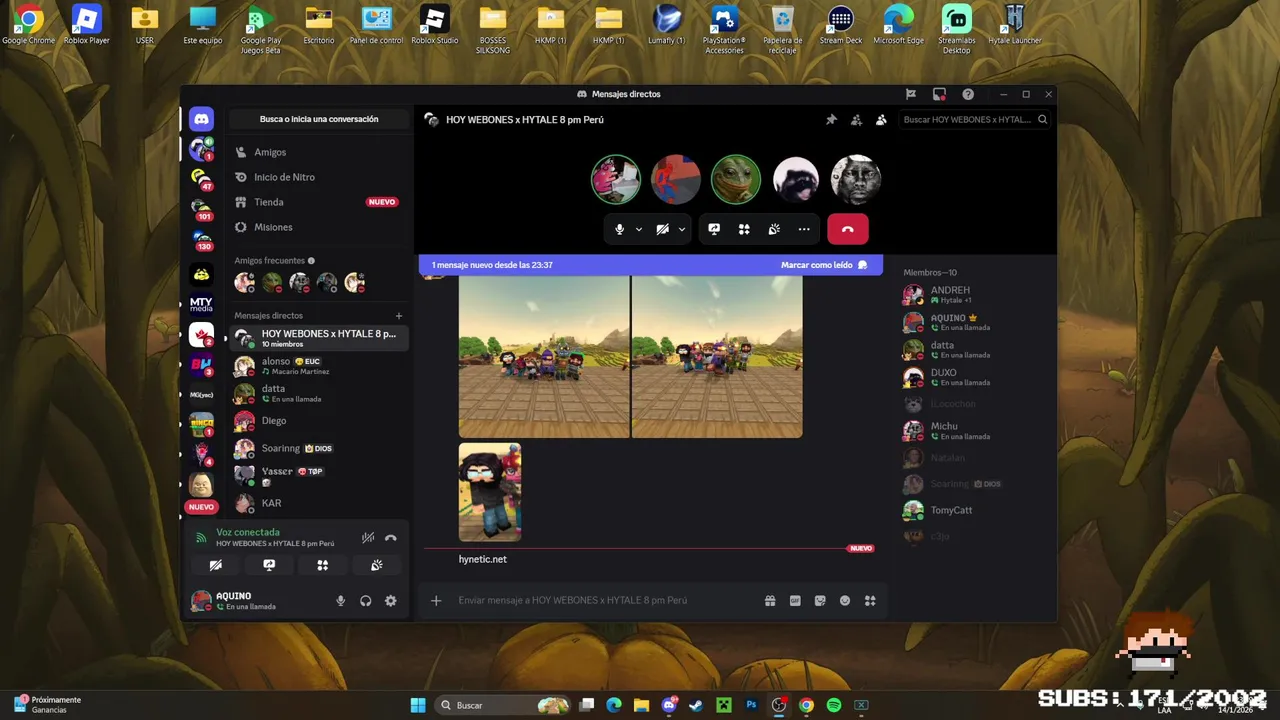Launch an activity from the voice panel
Screen dimensions: 1280x720
(322, 565)
